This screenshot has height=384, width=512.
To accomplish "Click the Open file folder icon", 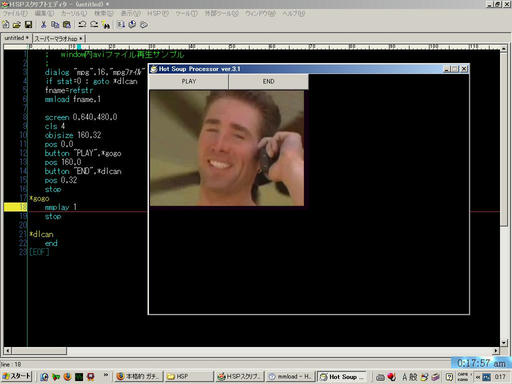I will [17, 24].
